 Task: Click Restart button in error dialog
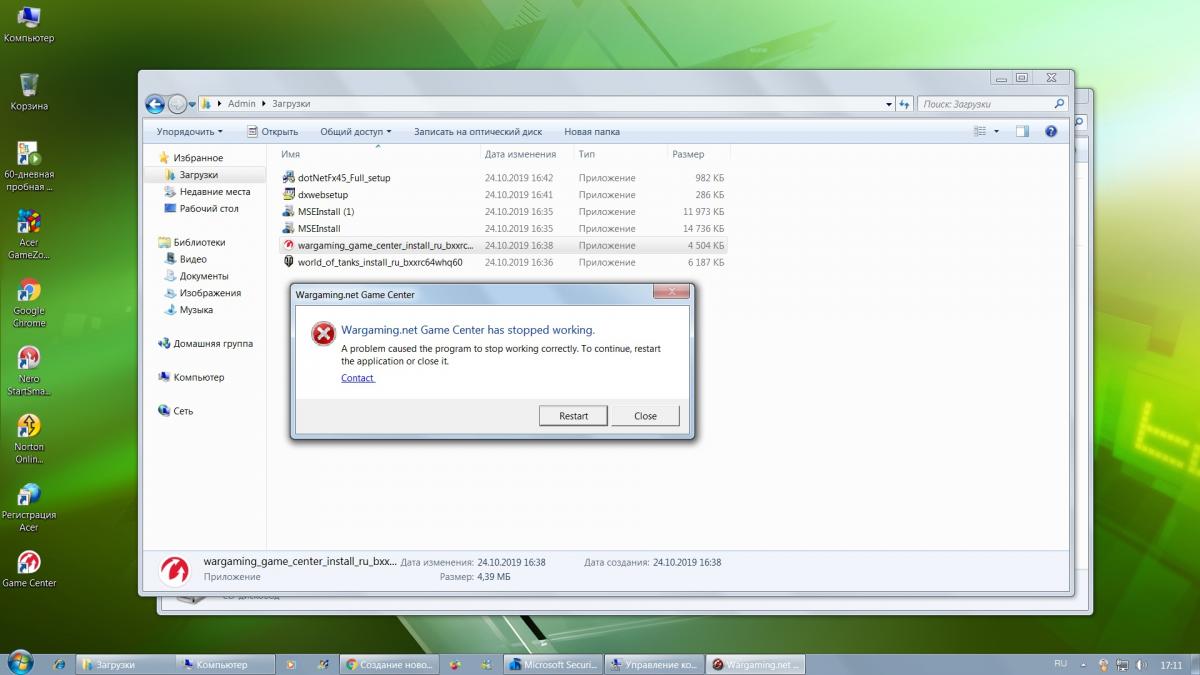(574, 416)
